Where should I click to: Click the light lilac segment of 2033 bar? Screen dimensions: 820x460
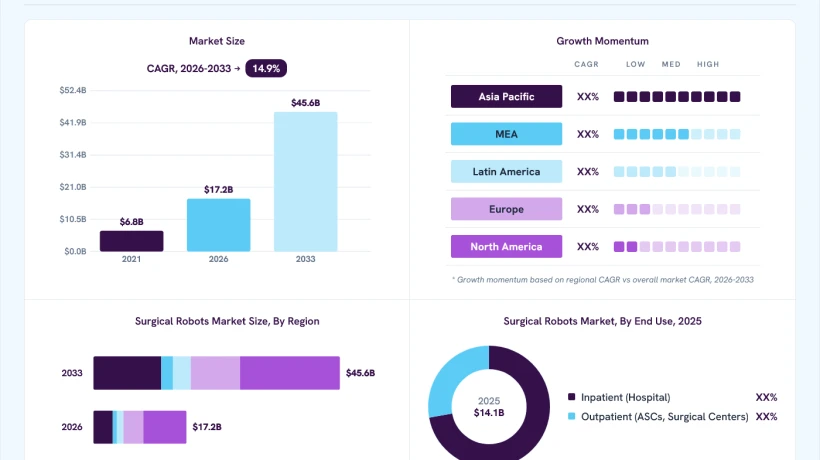click(x=215, y=373)
